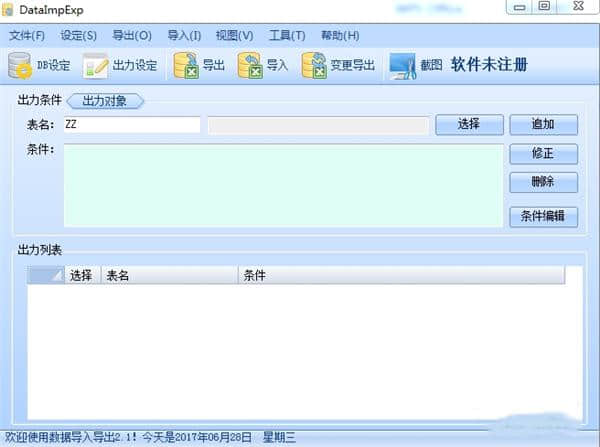Click the 条件 column header in output list
The width and height of the screenshot is (600, 447).
click(401, 275)
